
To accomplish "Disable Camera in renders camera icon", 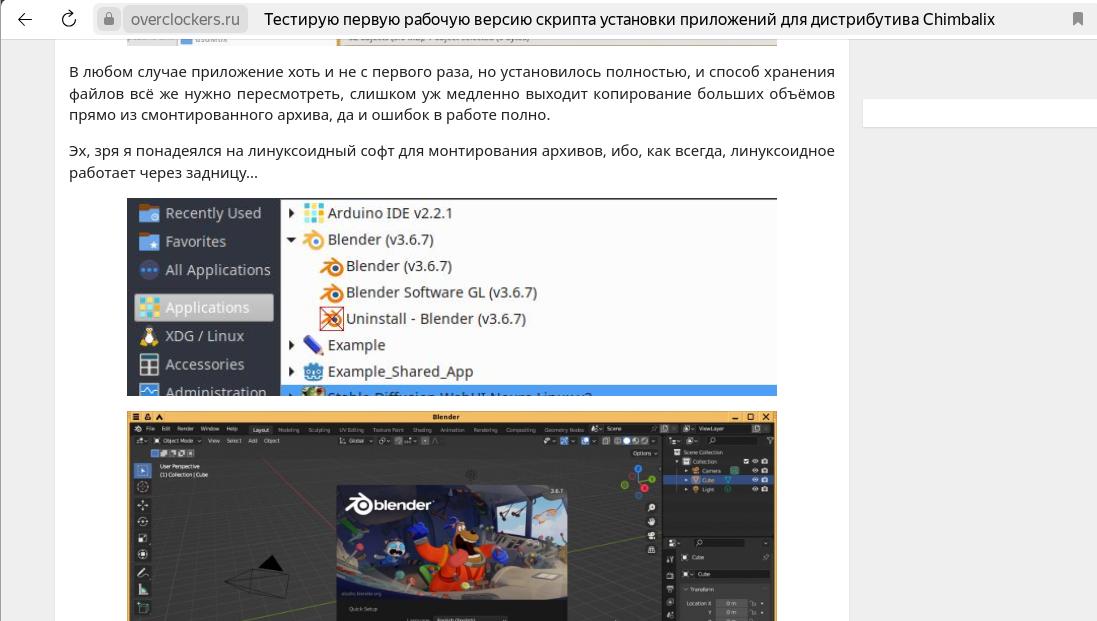I will point(765,471).
